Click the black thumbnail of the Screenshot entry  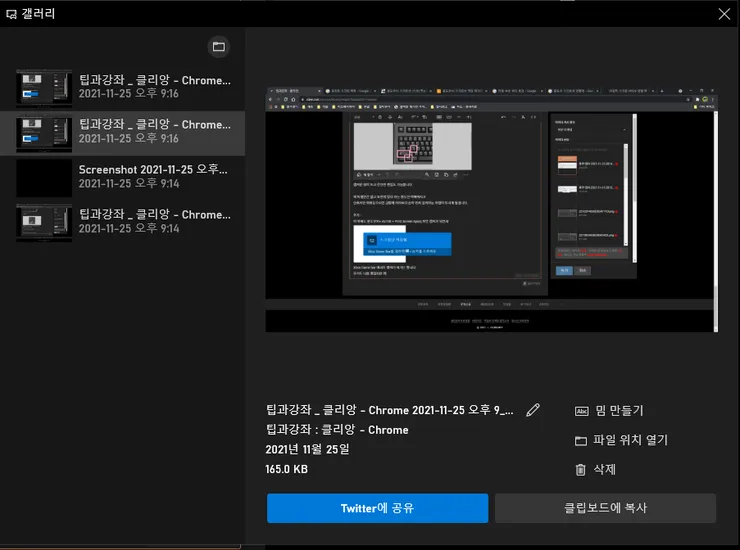pos(44,178)
